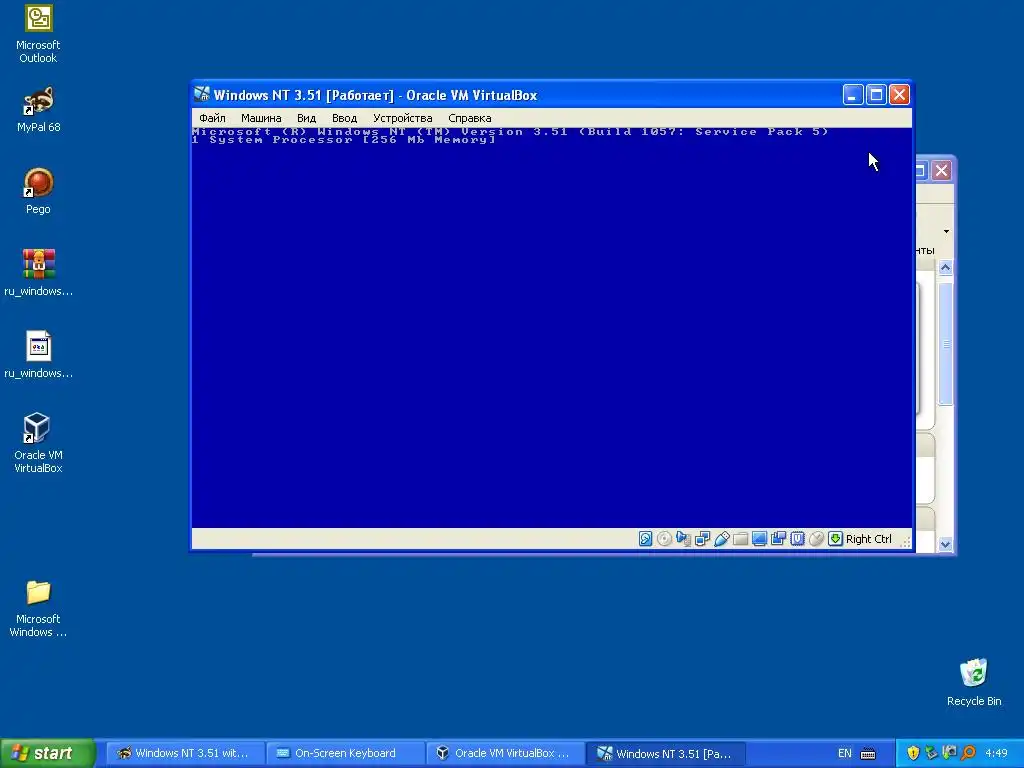
Task: Click the green arrow keyboard capture icon
Action: click(x=835, y=539)
